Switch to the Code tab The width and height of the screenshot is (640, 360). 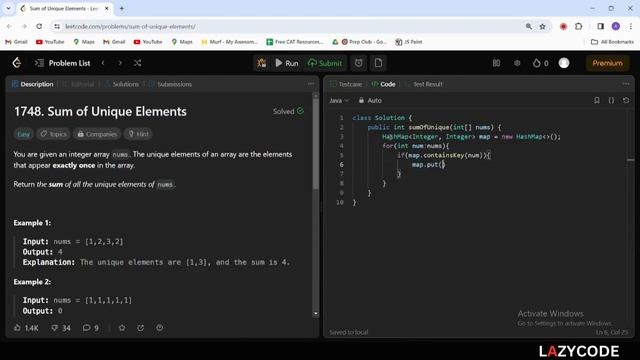coord(383,84)
